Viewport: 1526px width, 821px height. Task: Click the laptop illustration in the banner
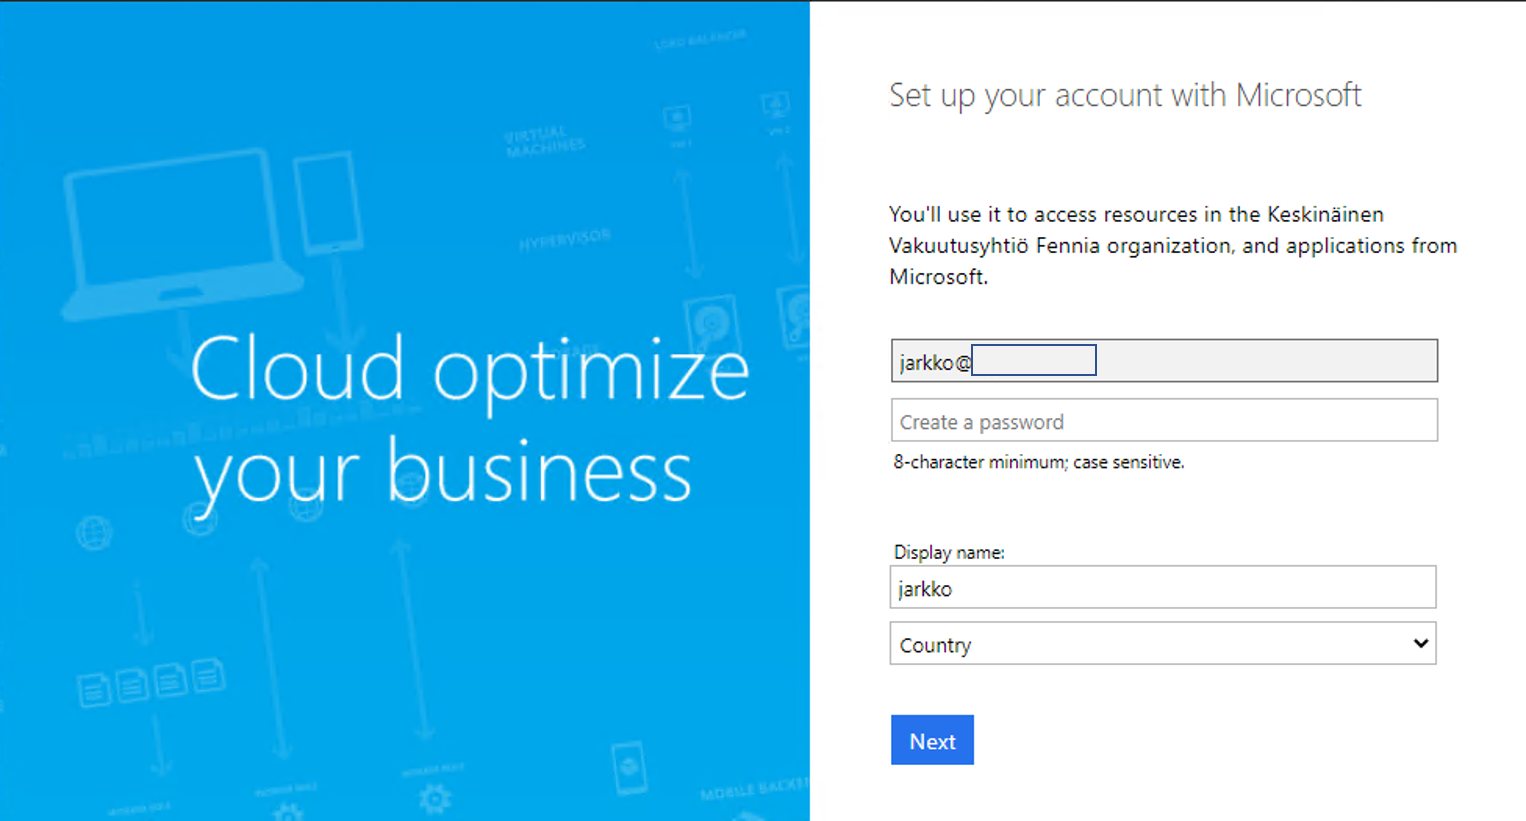coord(180,232)
